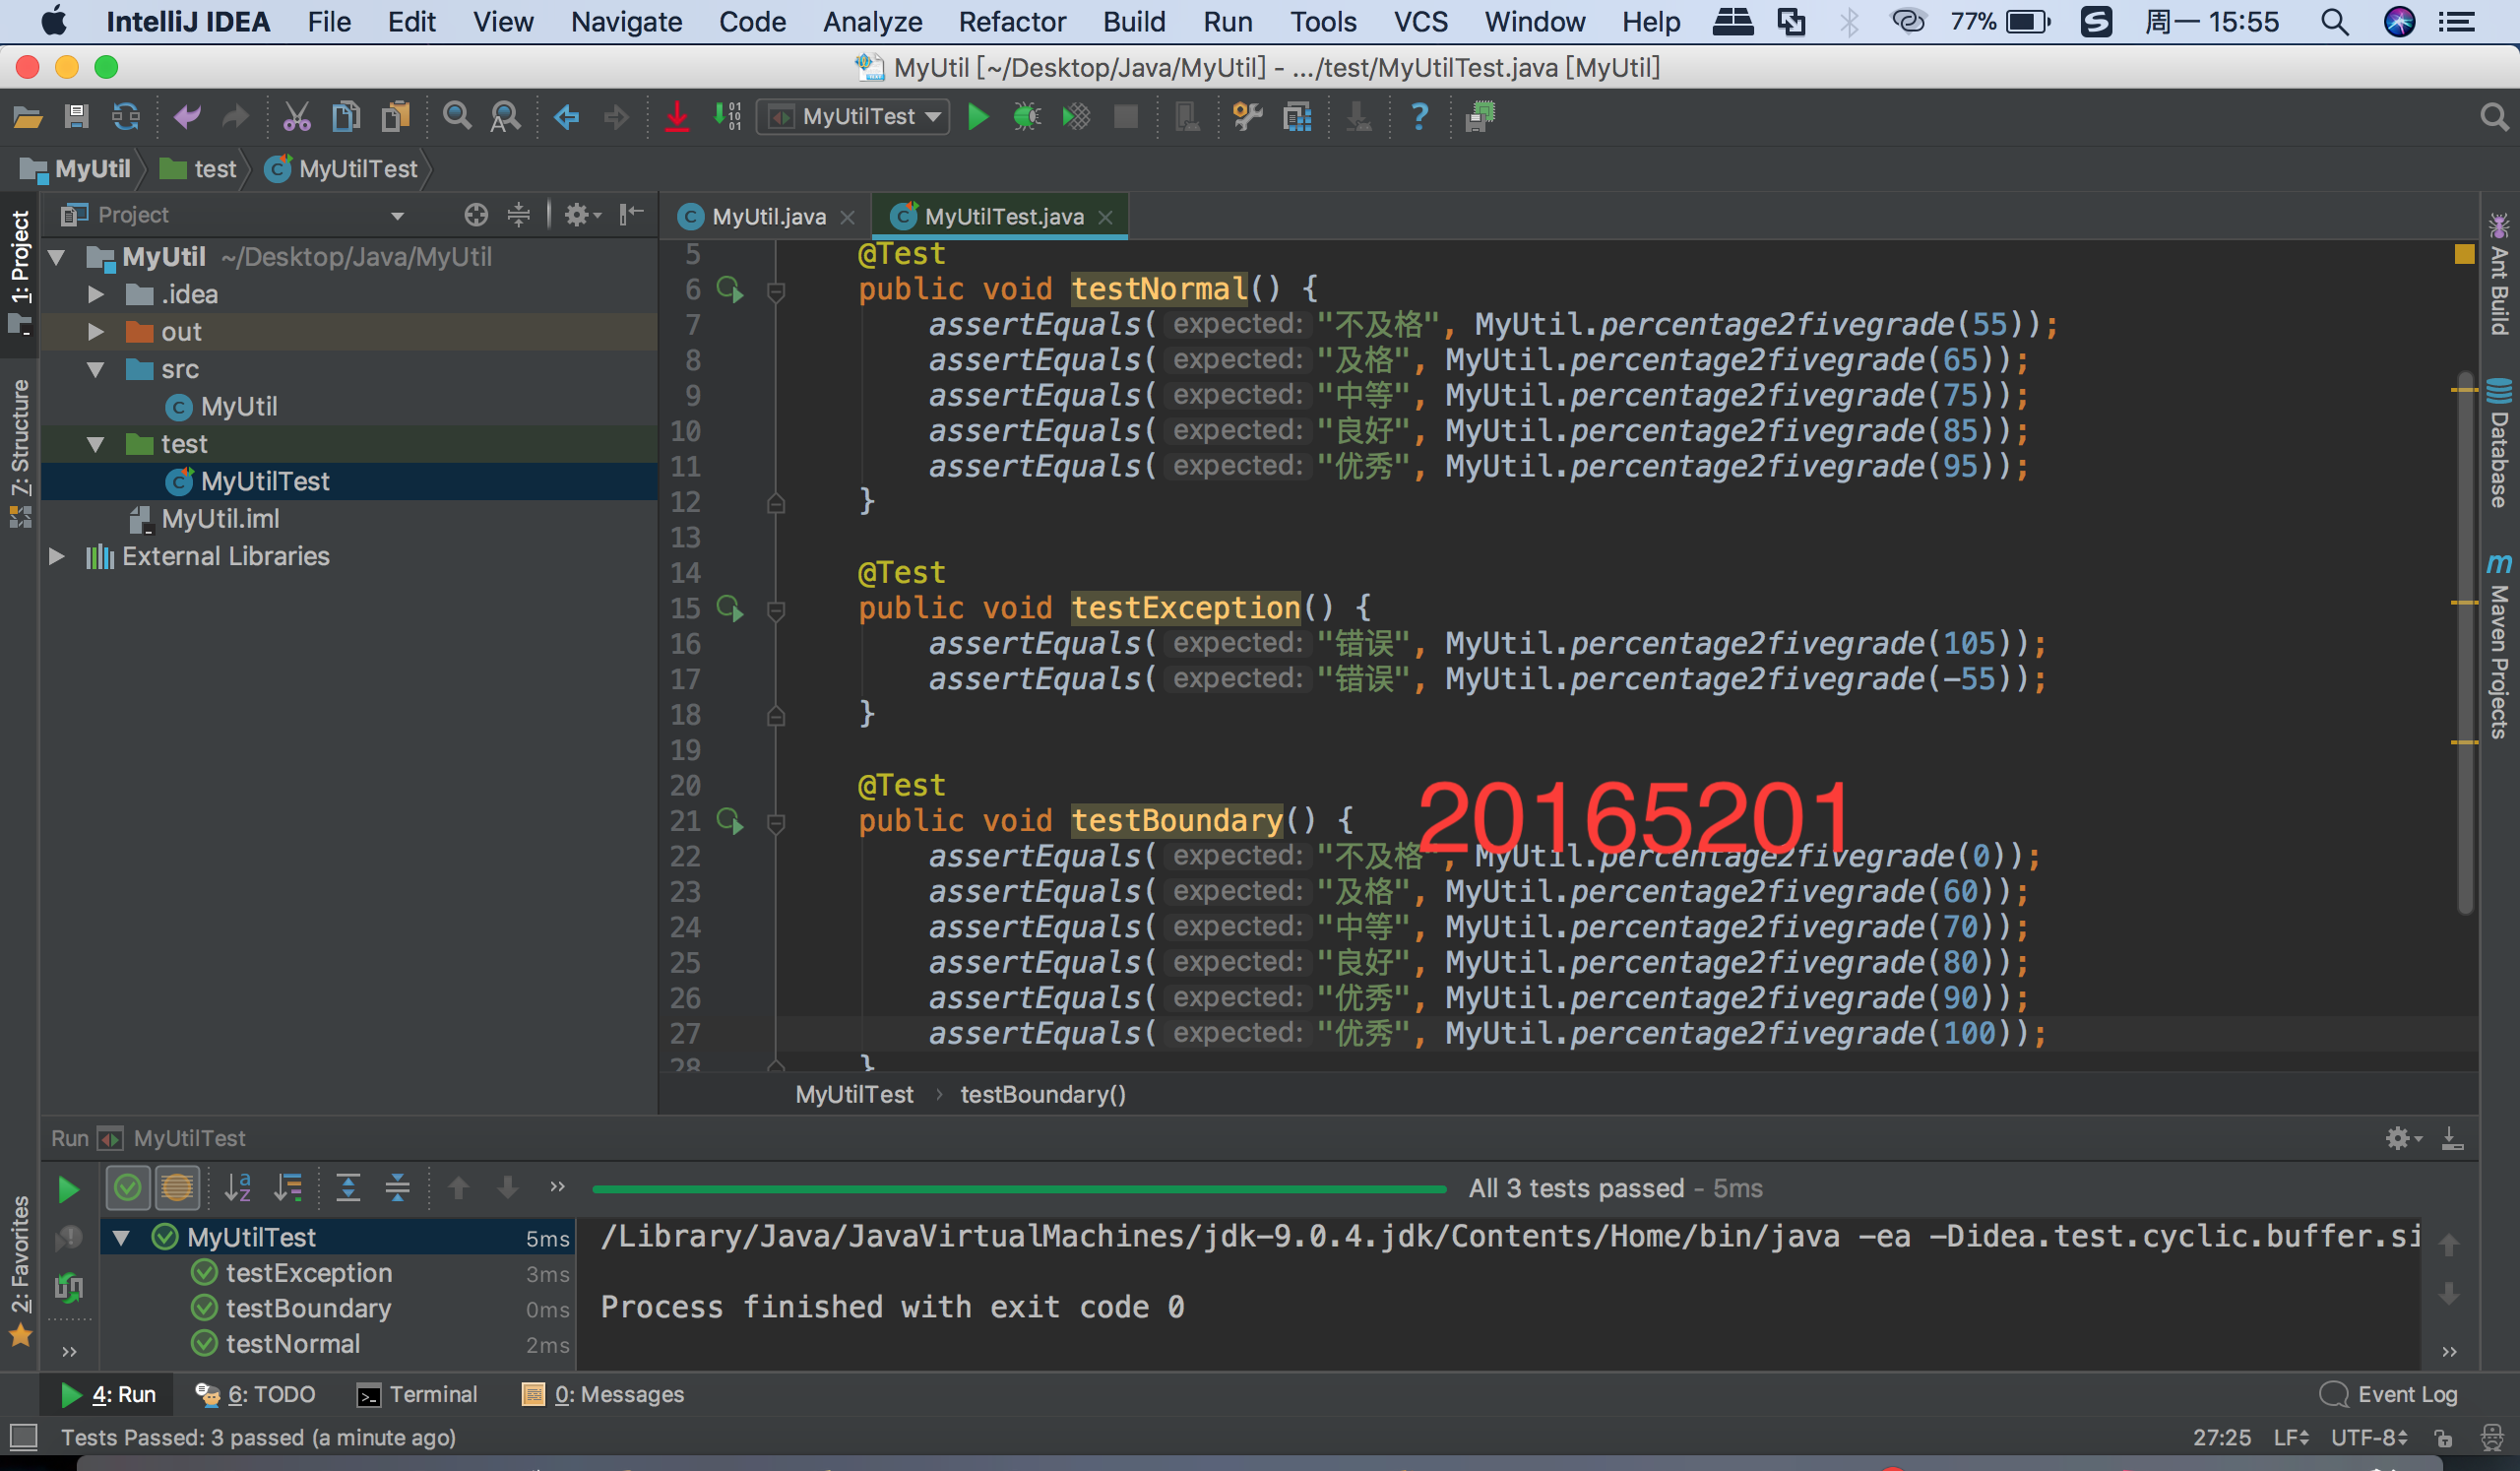The height and width of the screenshot is (1471, 2520).
Task: Click the Paste clipboard icon
Action: point(396,117)
